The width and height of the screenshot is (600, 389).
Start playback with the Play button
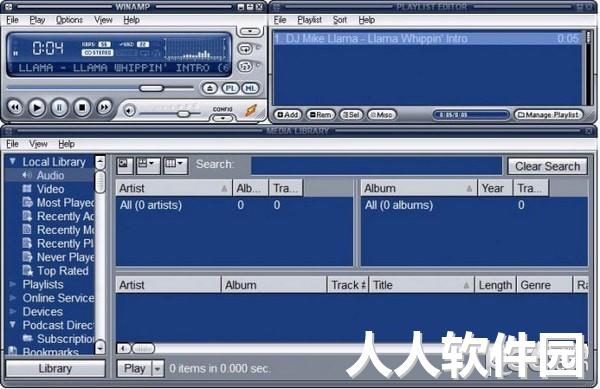pyautogui.click(x=37, y=107)
